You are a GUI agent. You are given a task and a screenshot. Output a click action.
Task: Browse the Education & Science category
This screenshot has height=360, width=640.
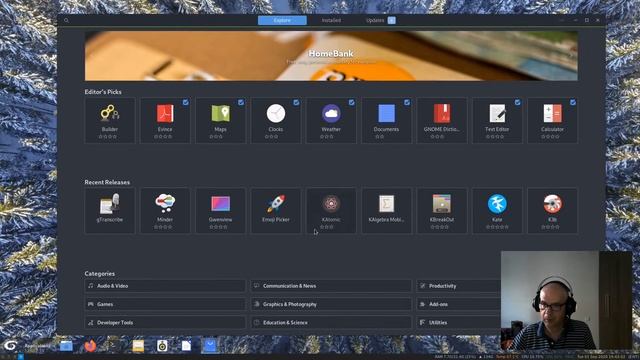[x=331, y=322]
